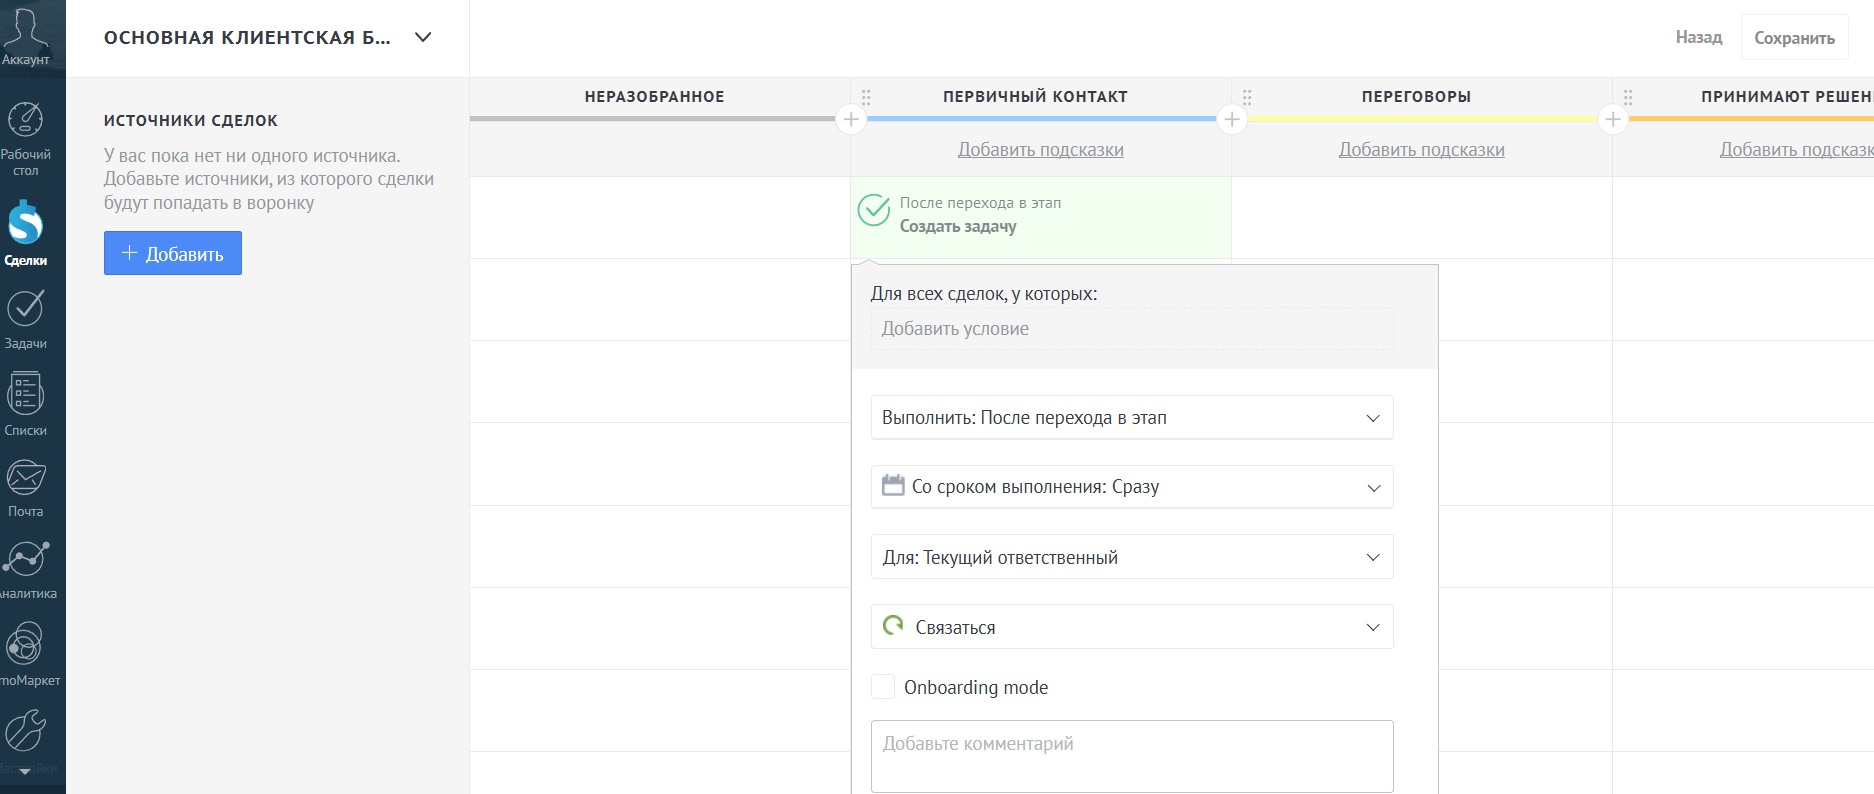The width and height of the screenshot is (1874, 794).
Task: Open the Связаться task type dropdown
Action: point(1131,627)
